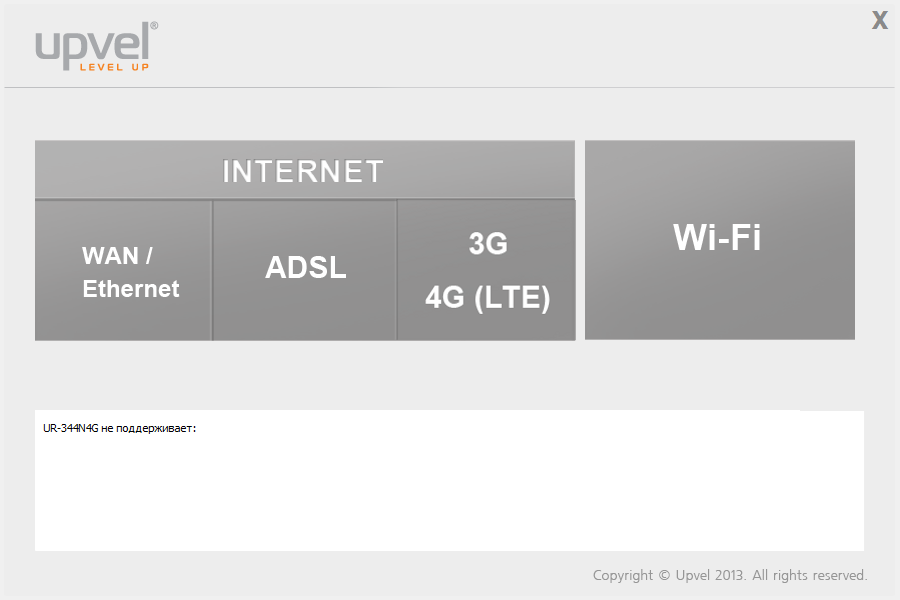The image size is (900, 600).
Task: Click the "Wi-Fi" text label
Action: click(717, 237)
